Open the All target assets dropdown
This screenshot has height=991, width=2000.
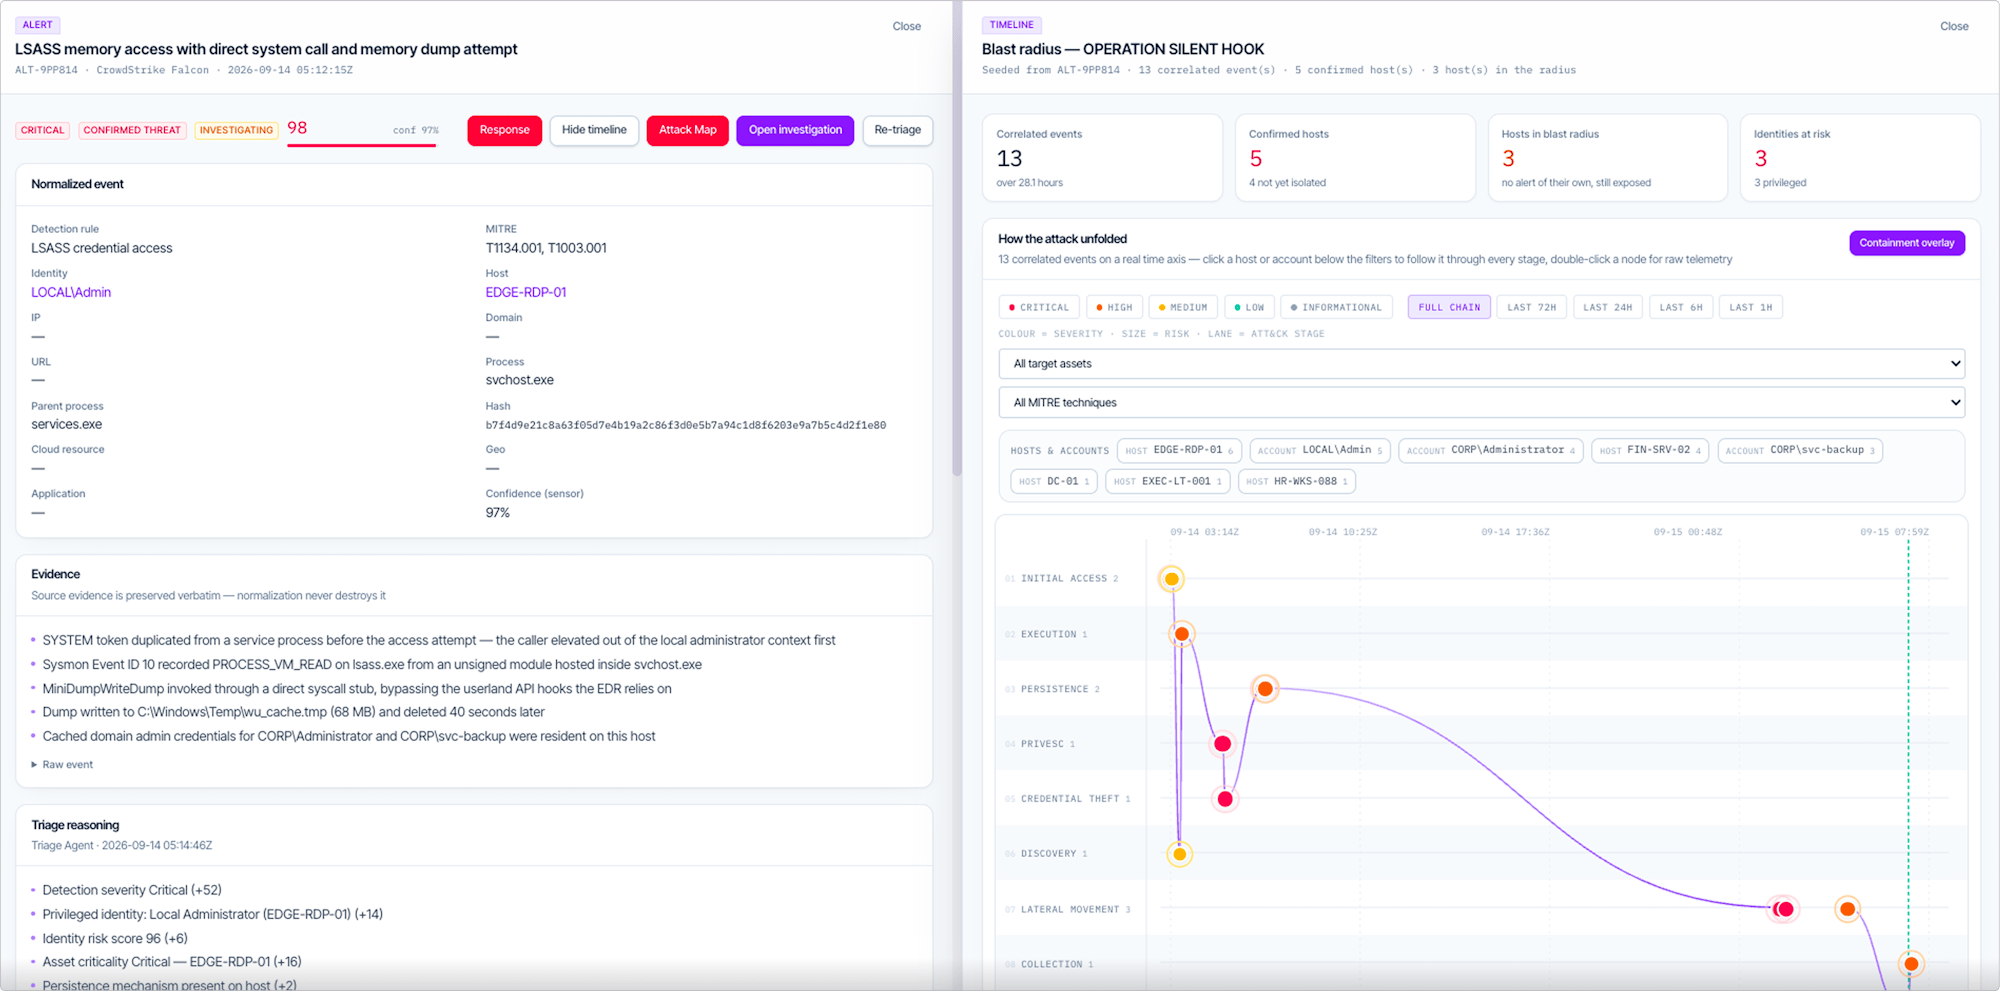pyautogui.click(x=1482, y=364)
